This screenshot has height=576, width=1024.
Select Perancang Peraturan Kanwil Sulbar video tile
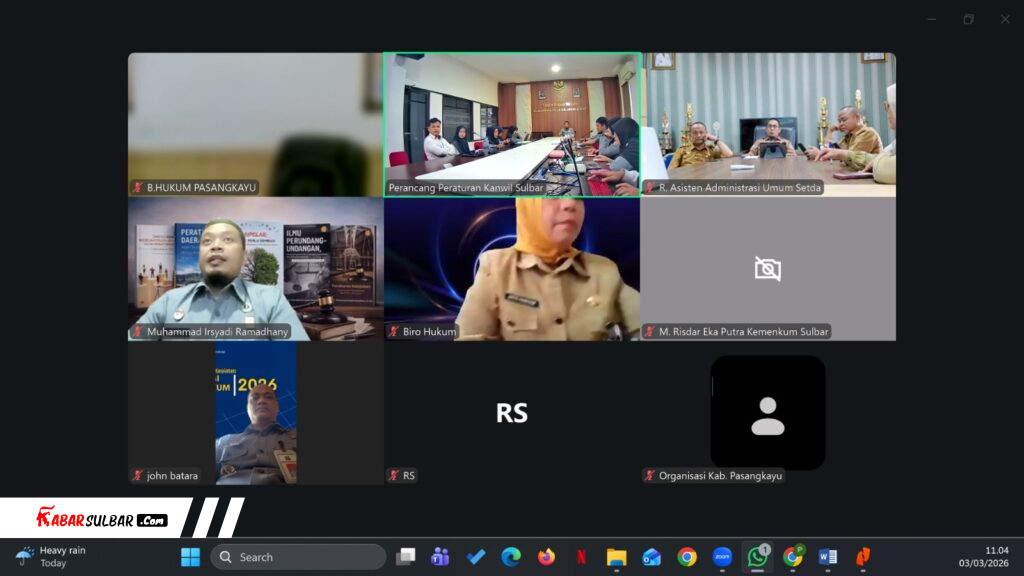coord(512,124)
